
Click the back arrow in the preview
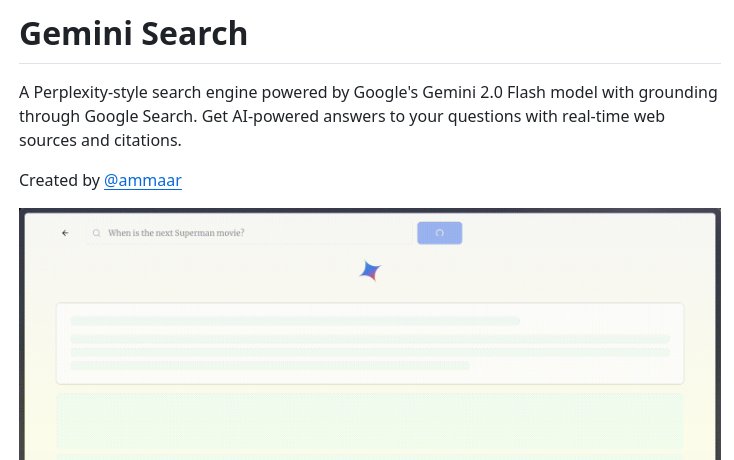point(65,233)
